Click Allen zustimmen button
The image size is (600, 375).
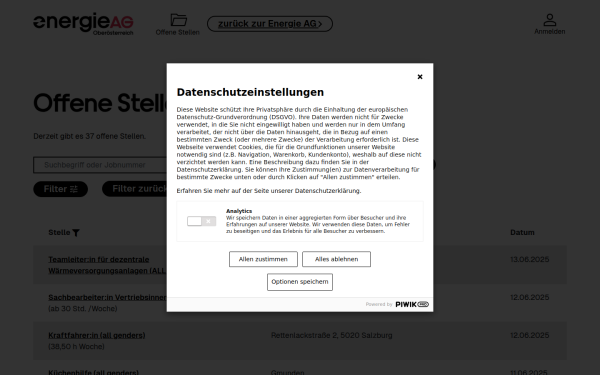pos(263,259)
